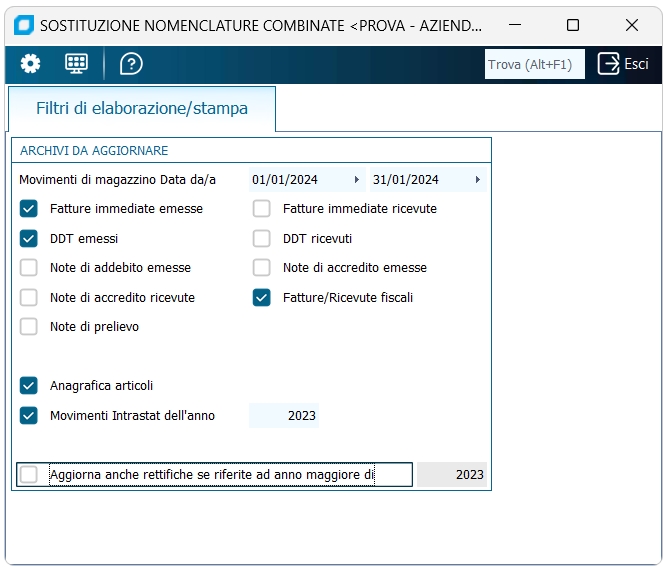Tick Note di addebito emesse
This screenshot has width=663, height=567.
[28, 268]
